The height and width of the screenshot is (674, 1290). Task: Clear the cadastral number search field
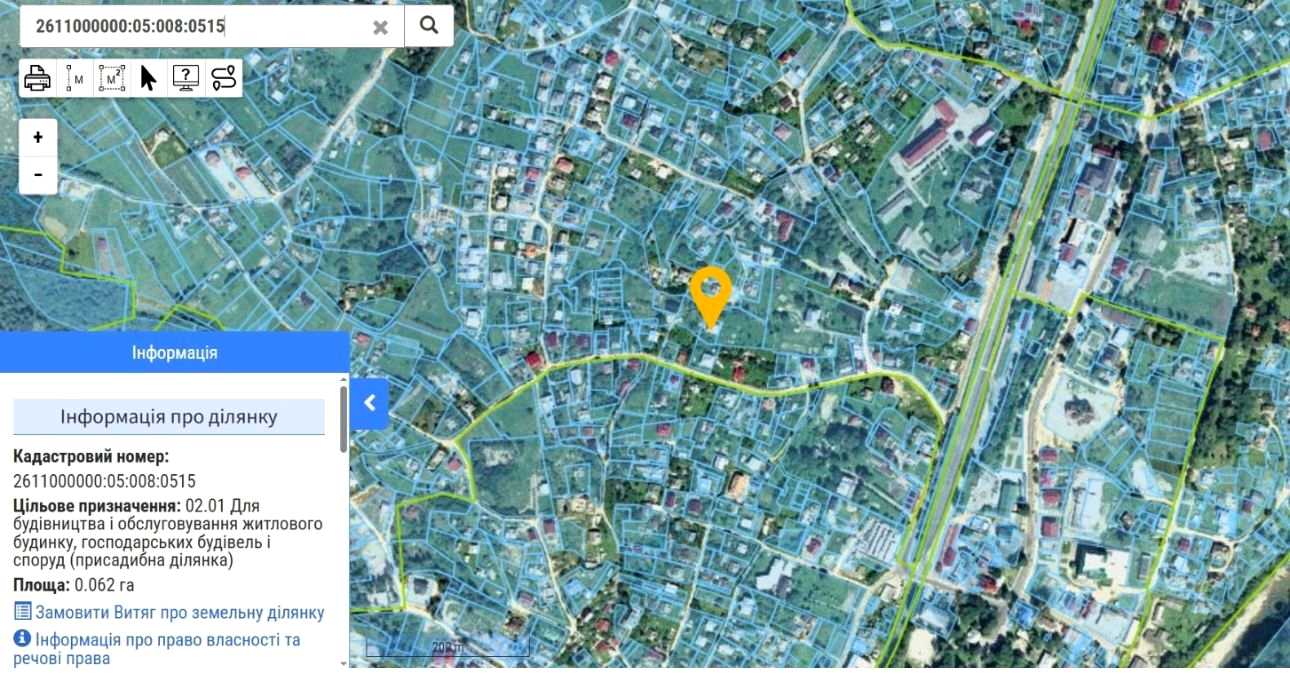(x=380, y=27)
